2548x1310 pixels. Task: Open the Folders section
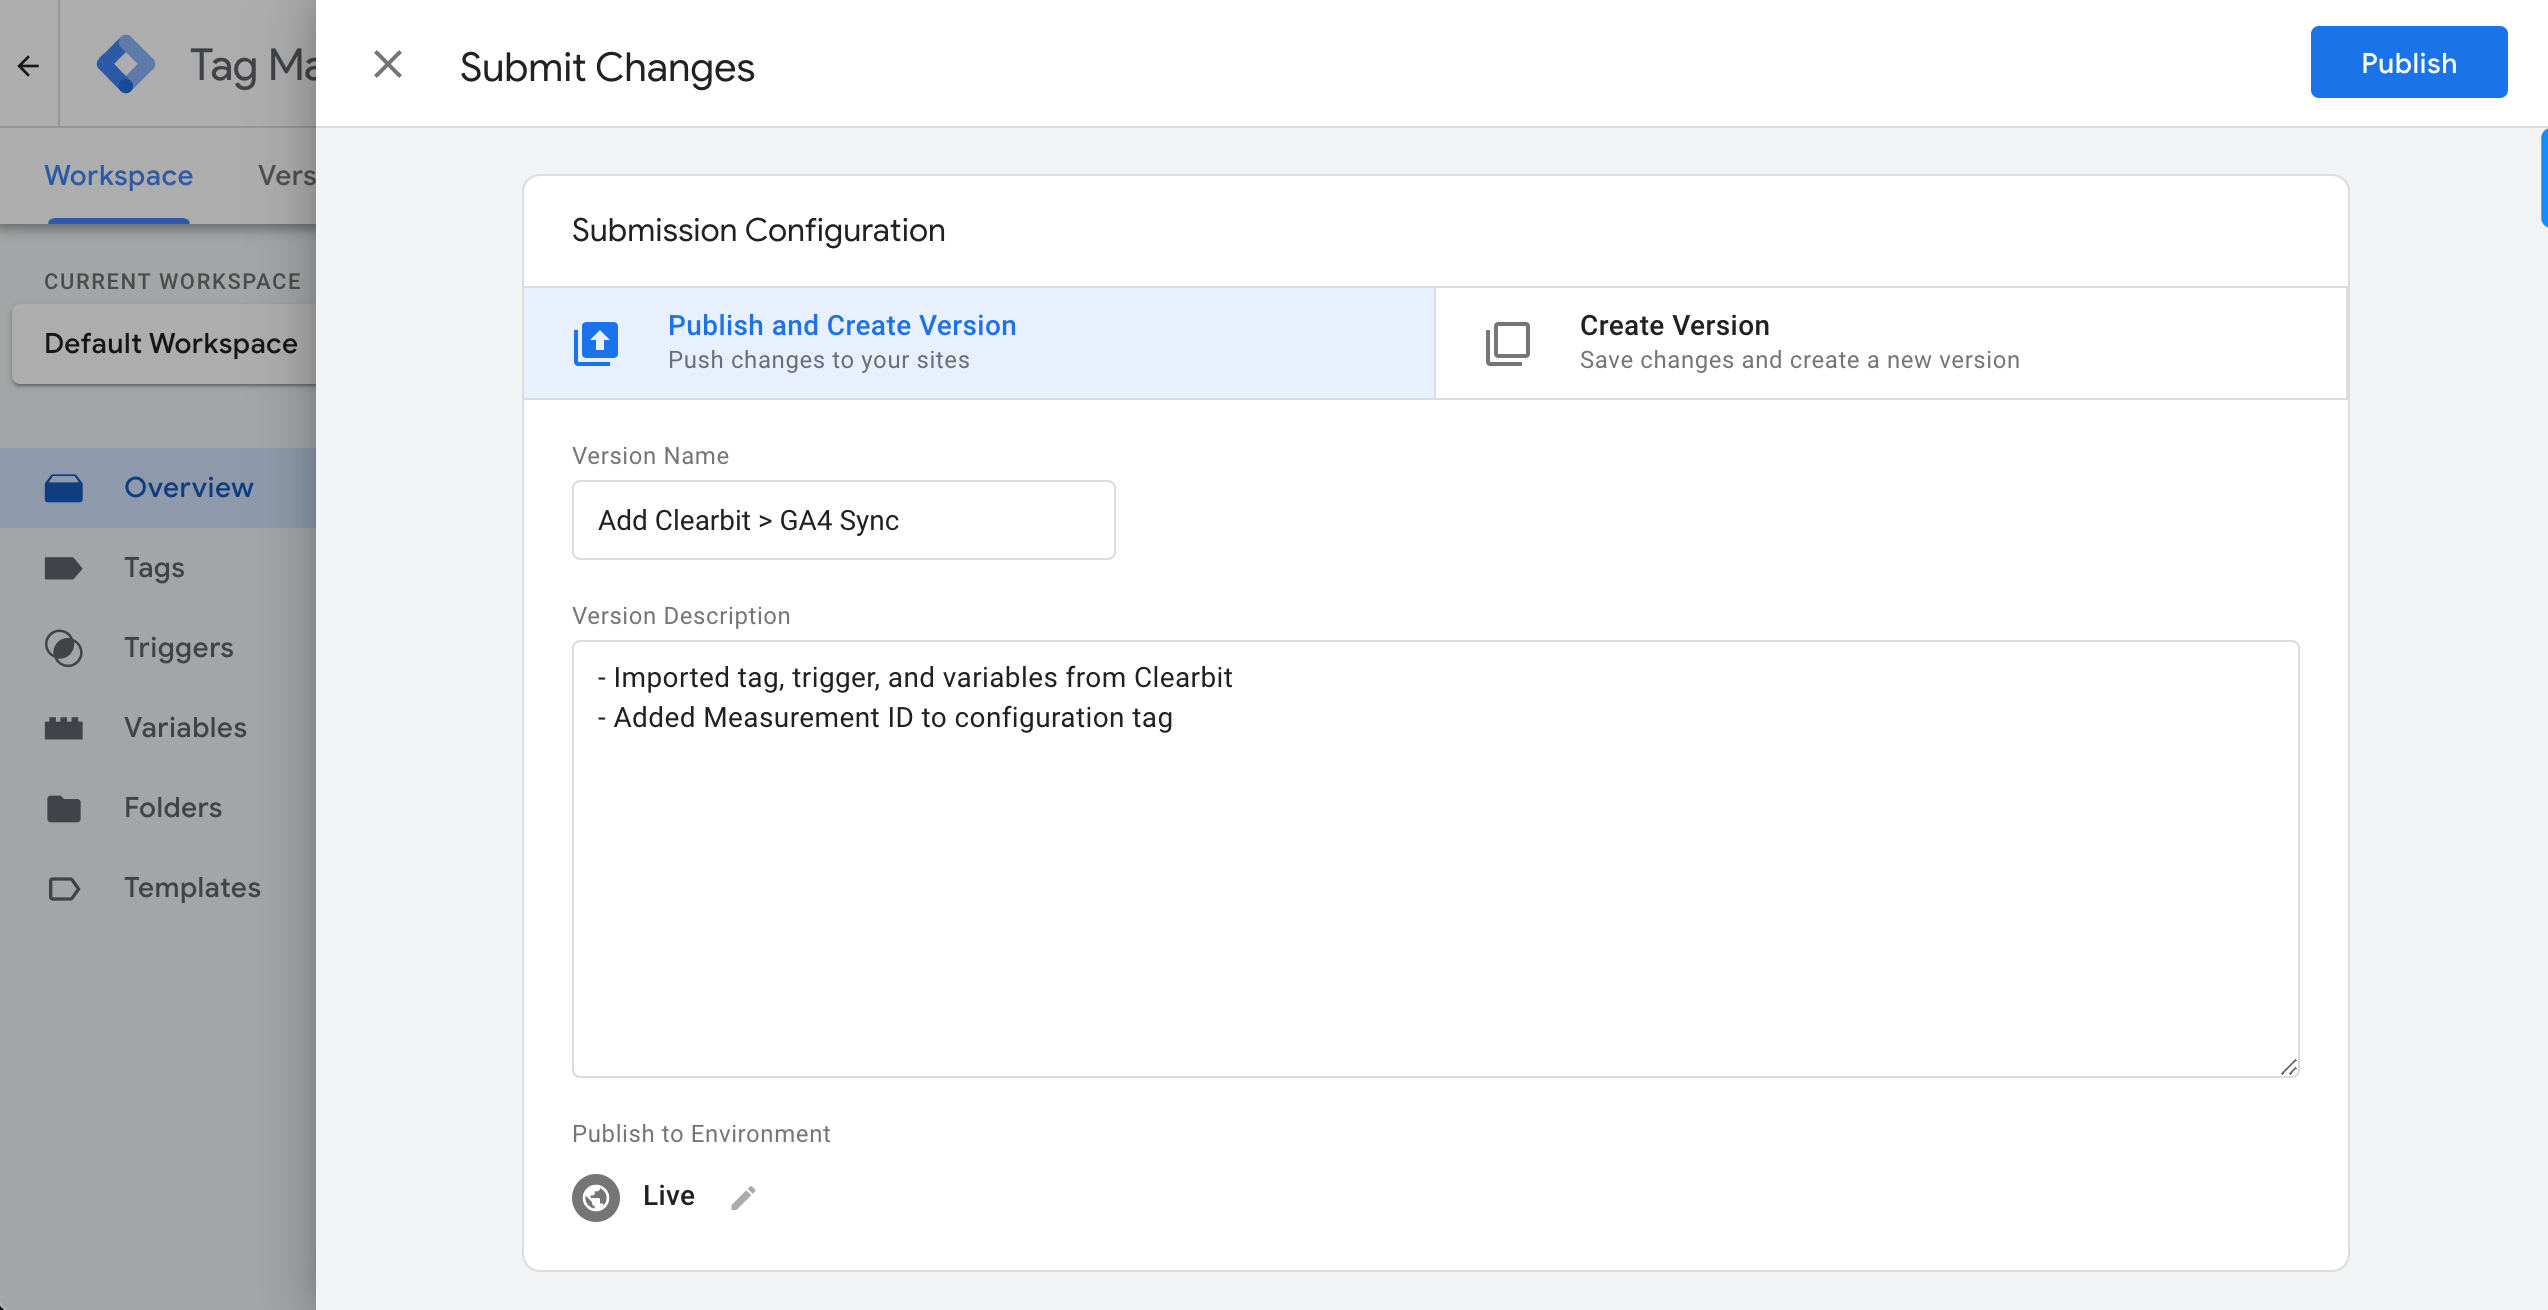[x=158, y=808]
